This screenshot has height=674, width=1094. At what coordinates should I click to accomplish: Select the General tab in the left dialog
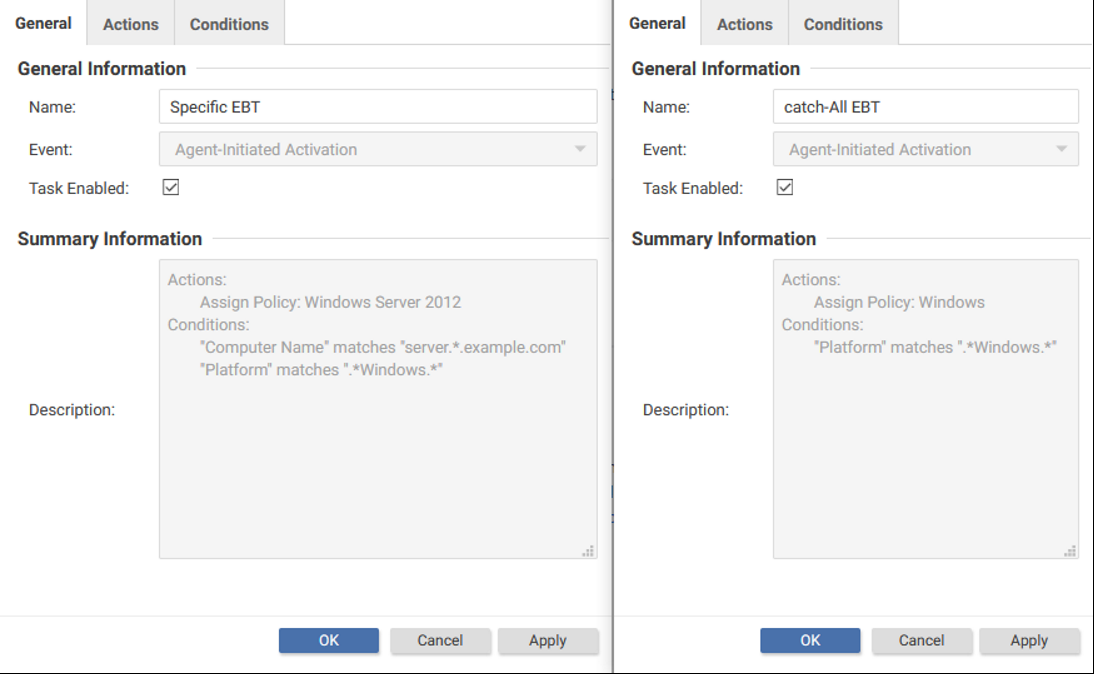click(43, 22)
